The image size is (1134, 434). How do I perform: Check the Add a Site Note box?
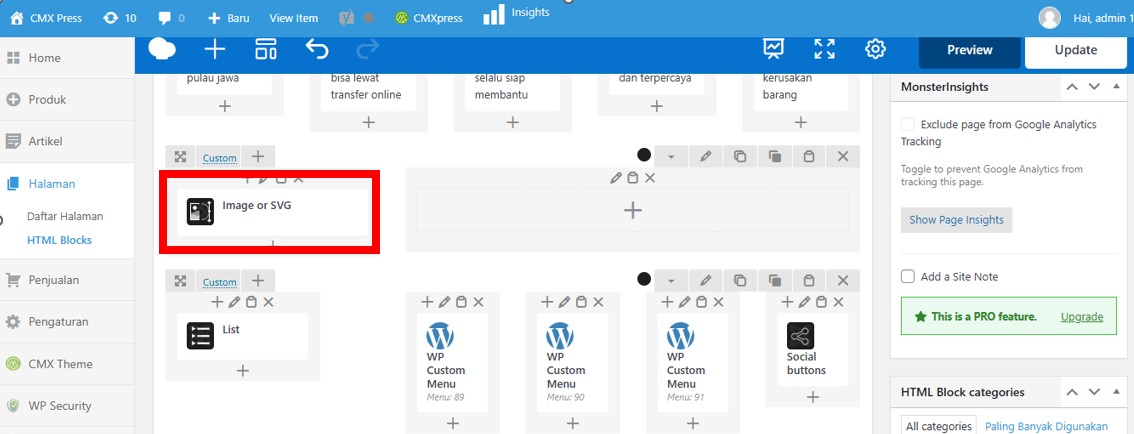tap(908, 276)
